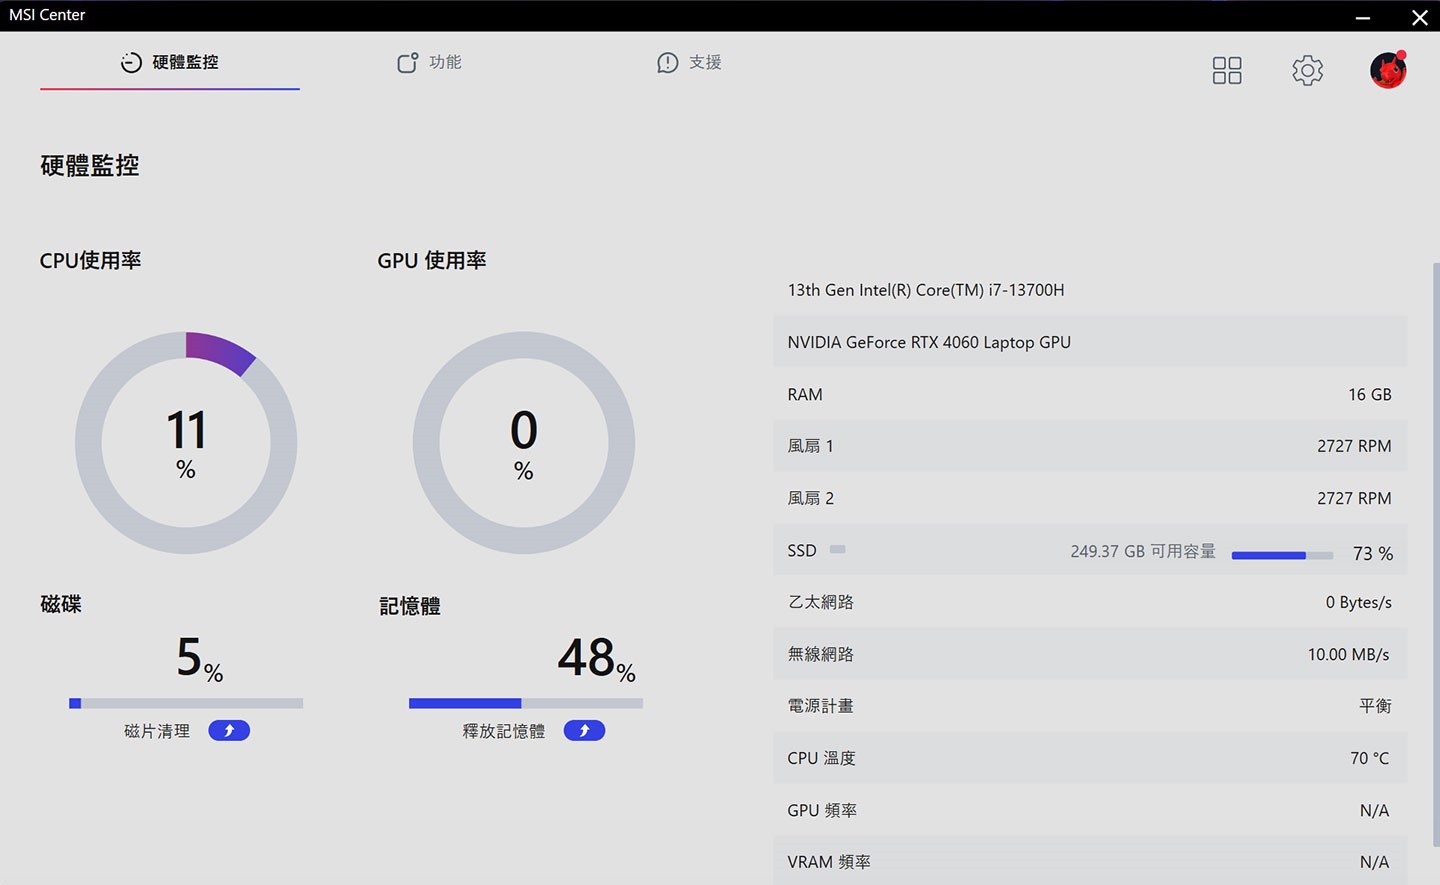1440x885 pixels.
Task: Click the 磁片清理 label text
Action: point(157,731)
